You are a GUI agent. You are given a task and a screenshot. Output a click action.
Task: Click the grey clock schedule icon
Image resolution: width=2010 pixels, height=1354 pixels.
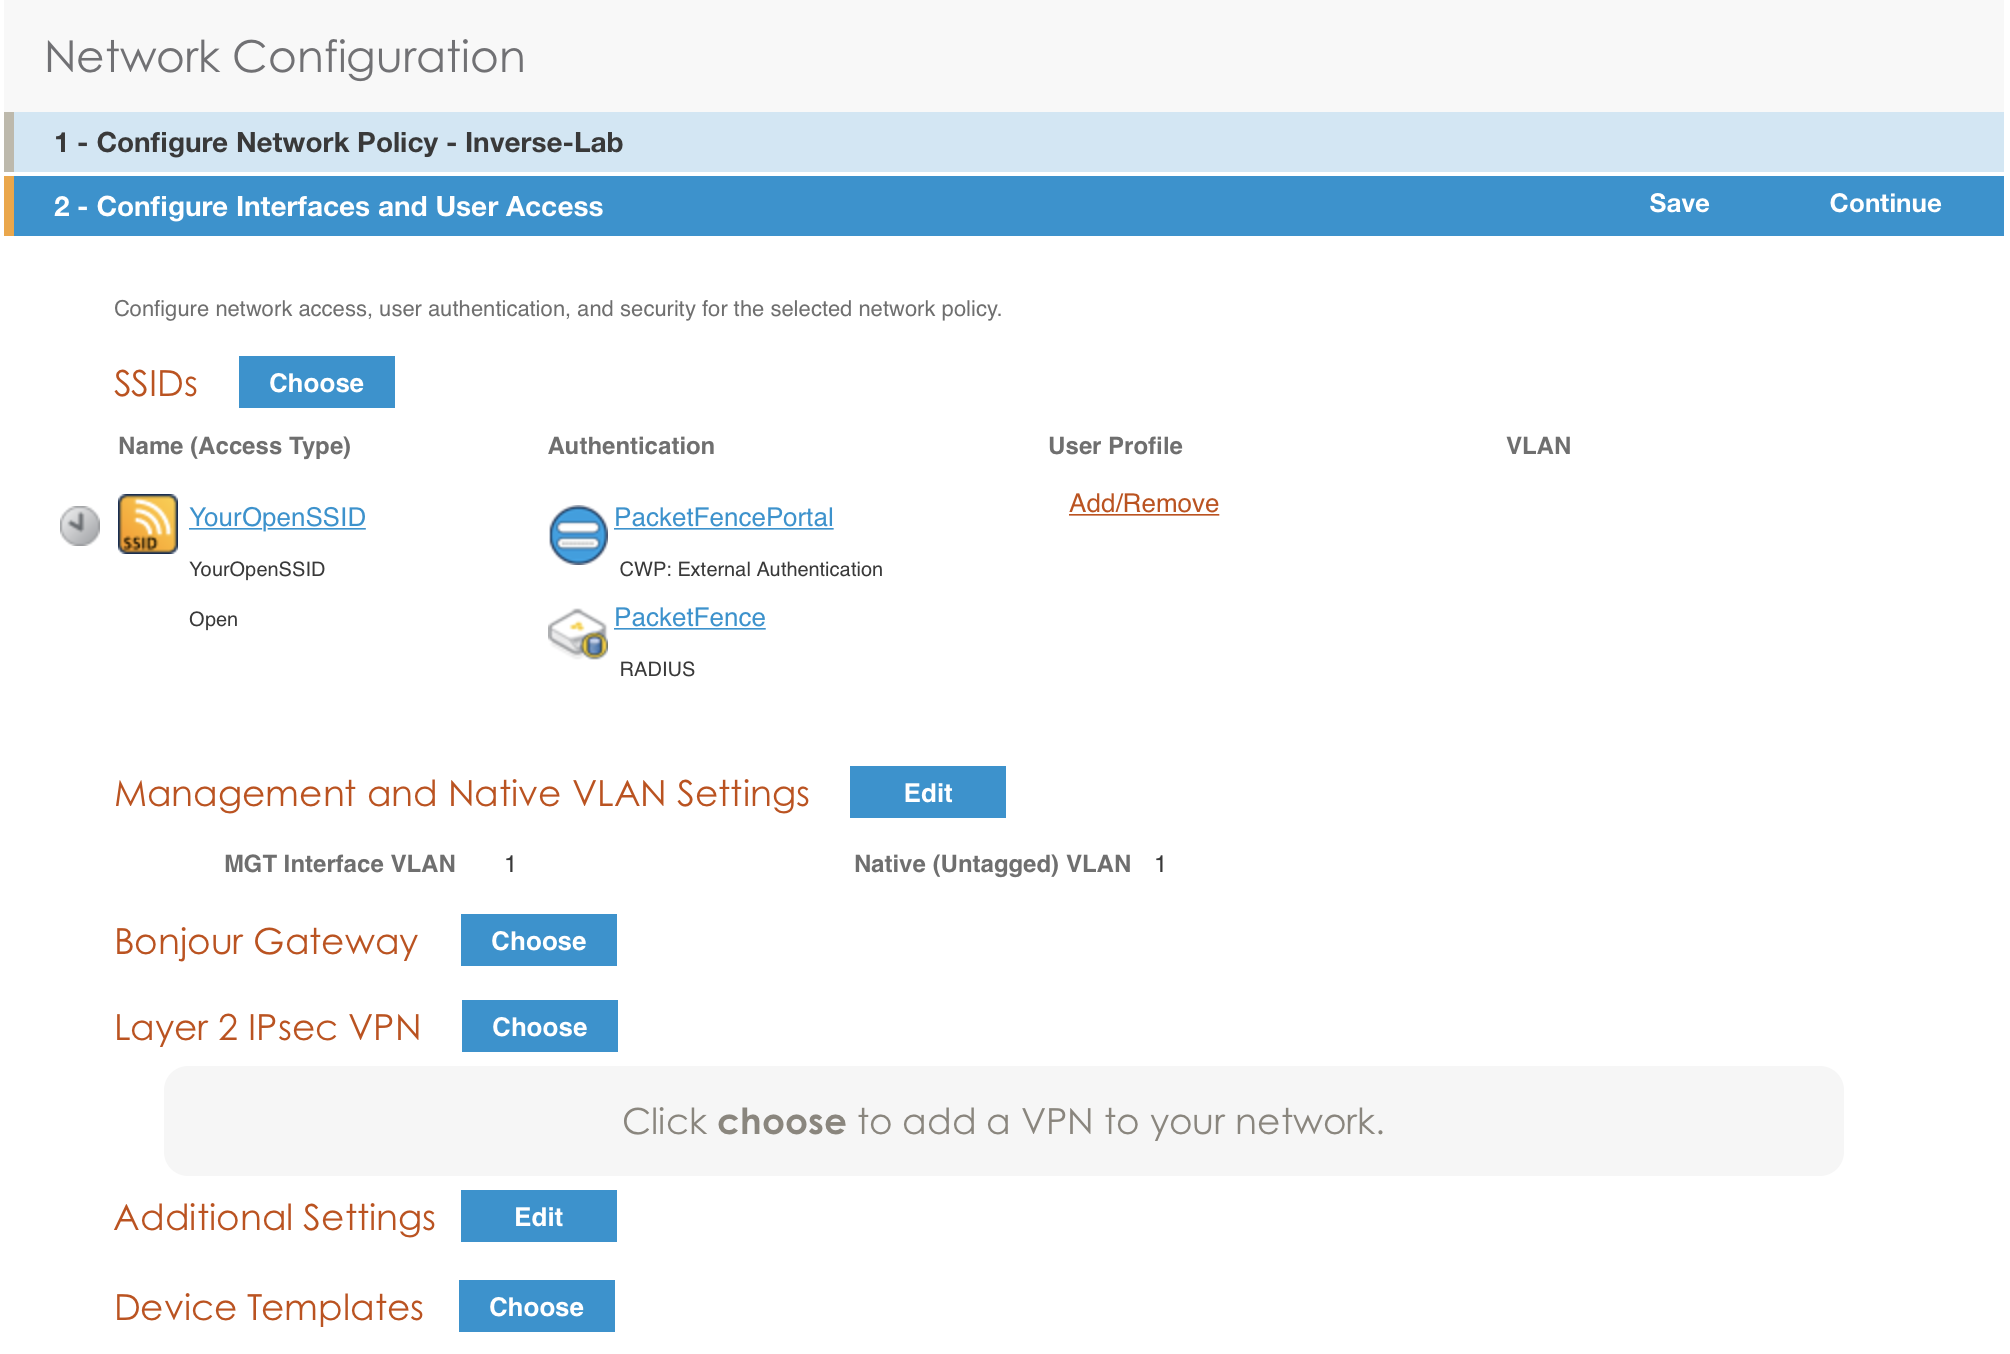pyautogui.click(x=80, y=525)
